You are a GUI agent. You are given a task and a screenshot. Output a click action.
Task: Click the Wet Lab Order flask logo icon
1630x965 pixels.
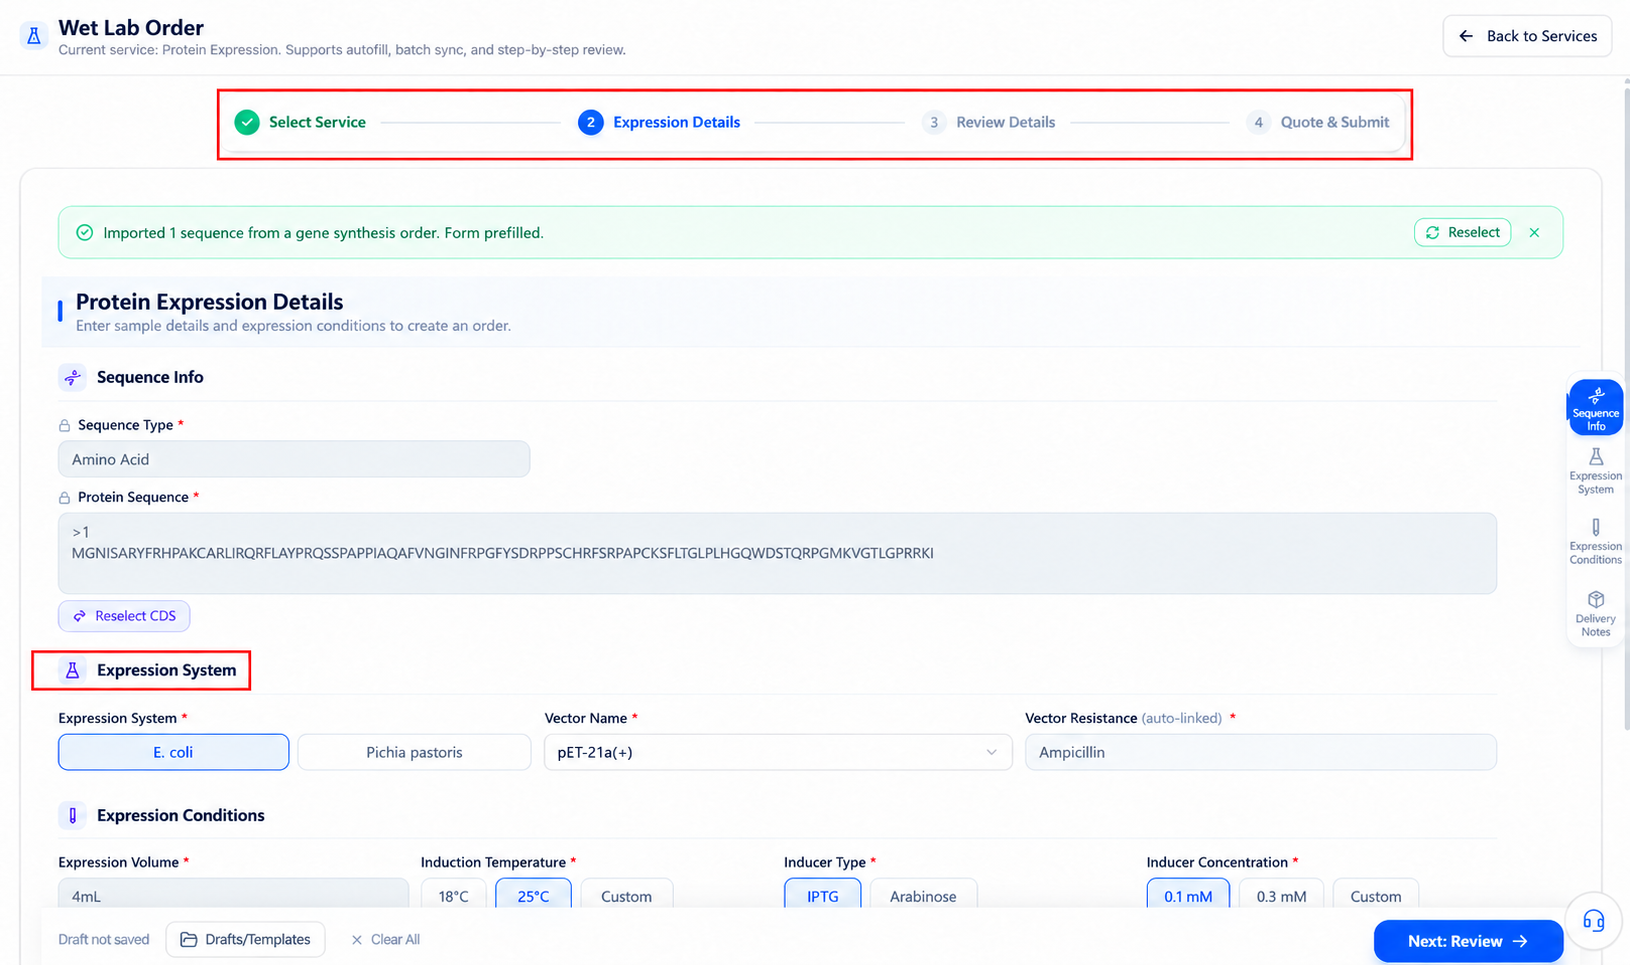34,37
